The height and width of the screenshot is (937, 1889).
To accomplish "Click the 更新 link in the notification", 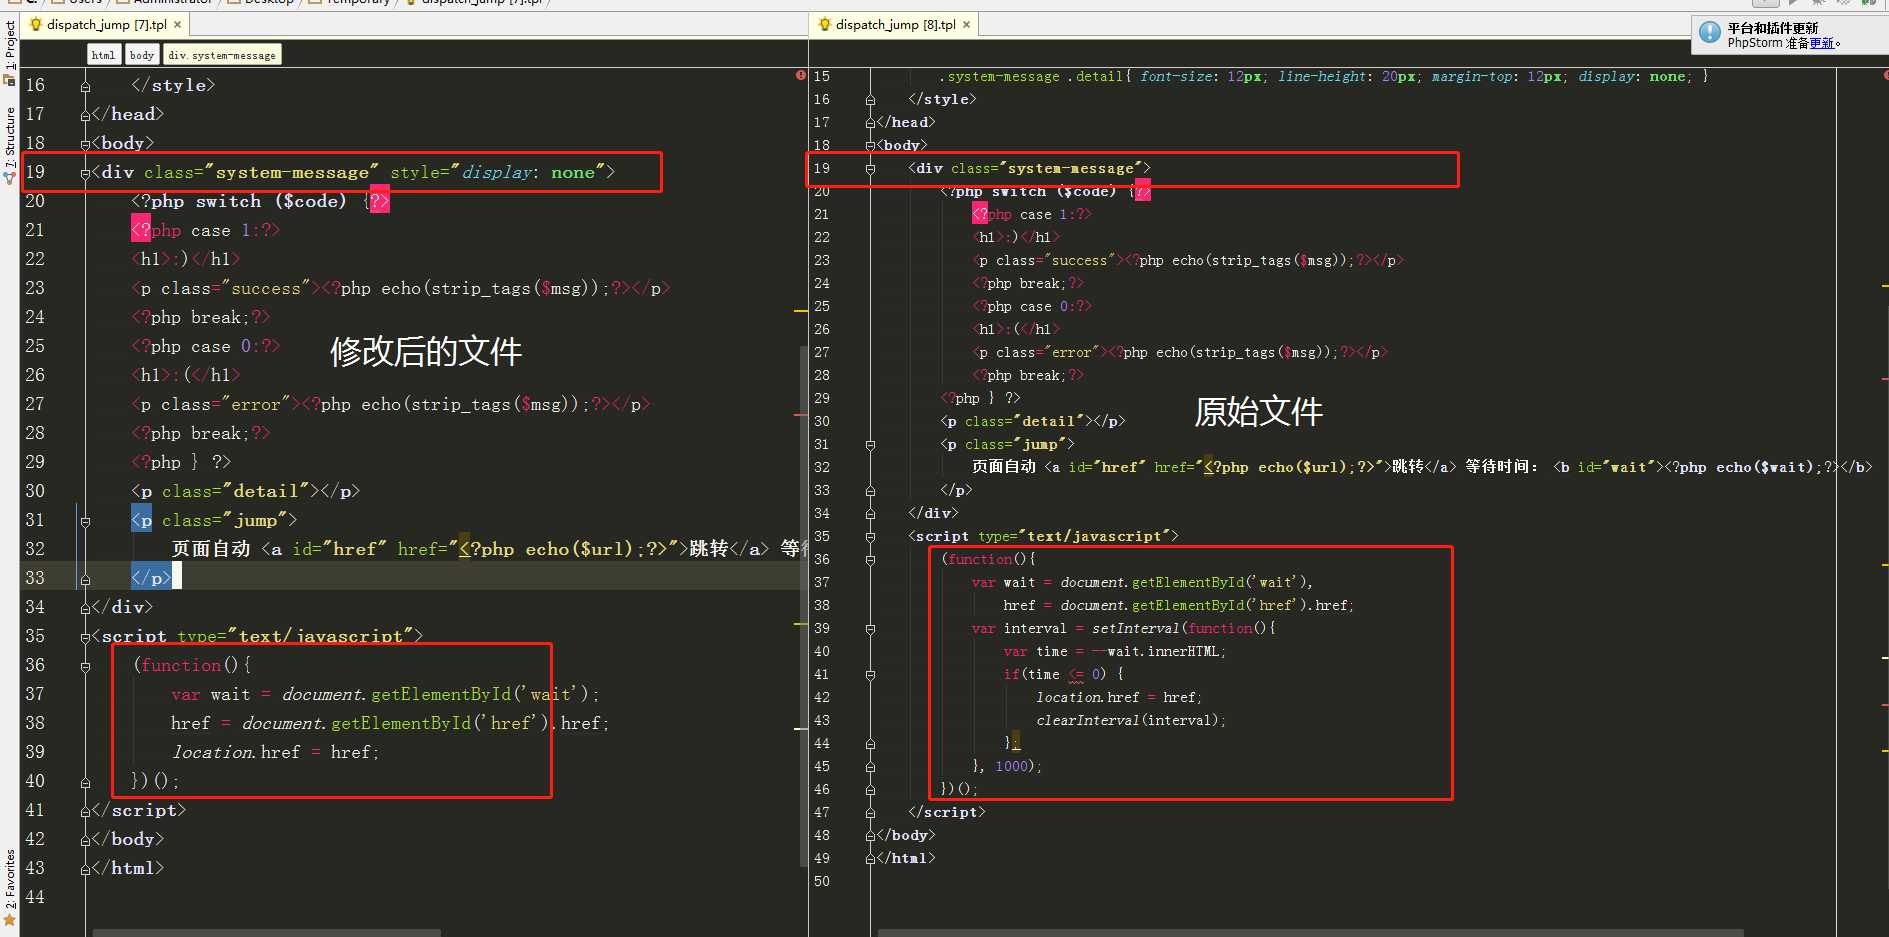I will (x=1822, y=43).
